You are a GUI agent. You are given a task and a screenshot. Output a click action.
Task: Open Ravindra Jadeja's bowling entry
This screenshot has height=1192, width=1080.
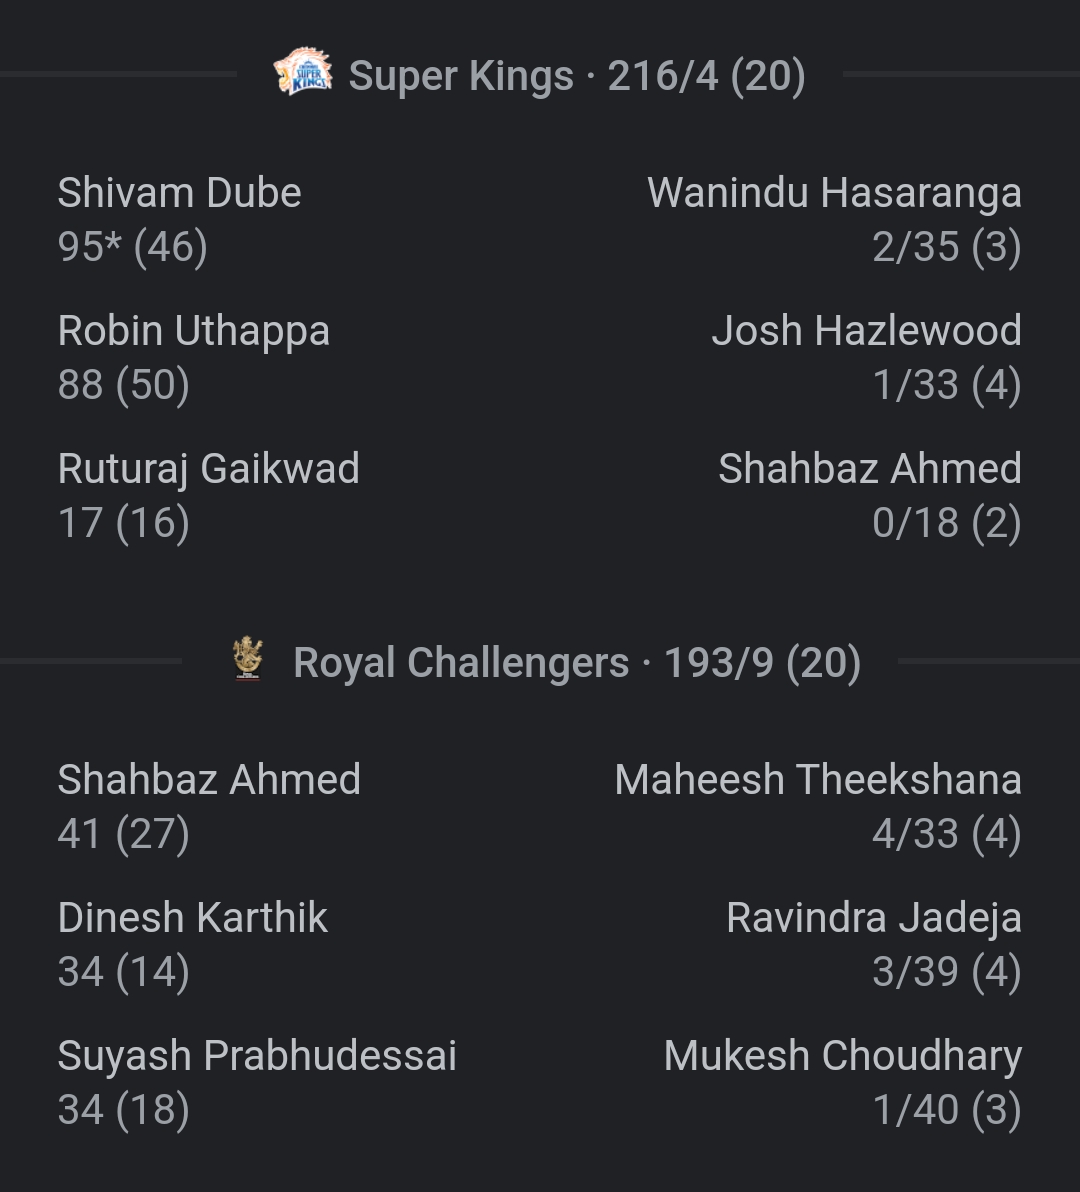[873, 918]
